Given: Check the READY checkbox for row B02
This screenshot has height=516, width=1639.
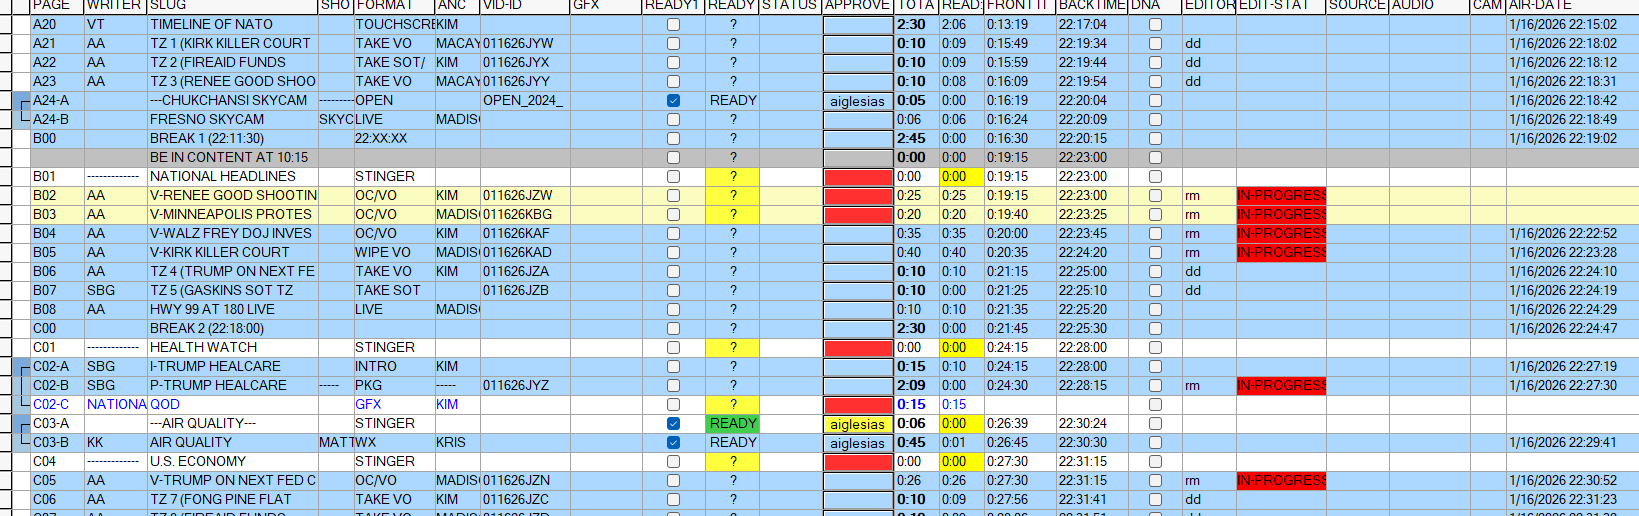Looking at the screenshot, I should tap(673, 196).
